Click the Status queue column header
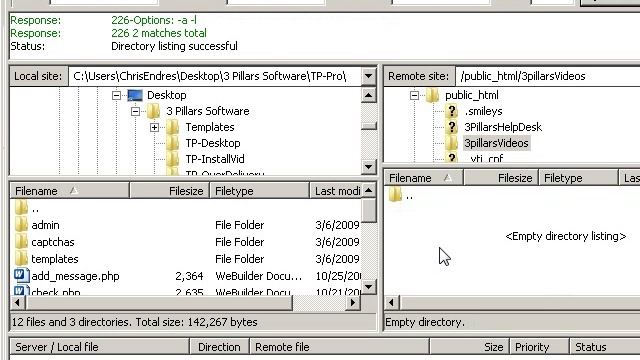The image size is (640, 360). click(604, 347)
